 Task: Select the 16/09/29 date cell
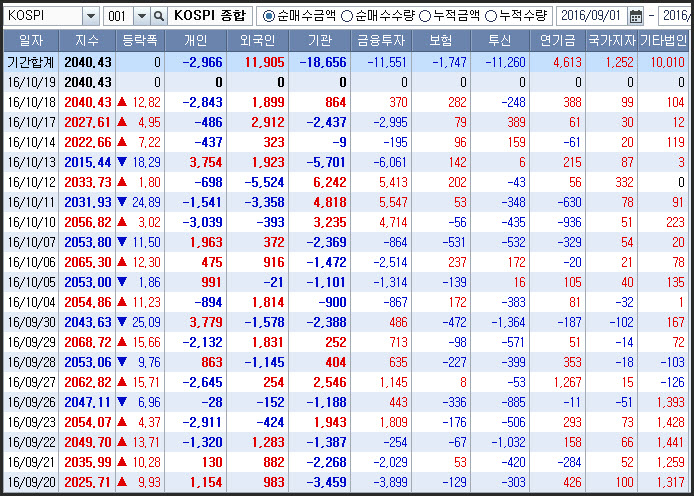(31, 342)
